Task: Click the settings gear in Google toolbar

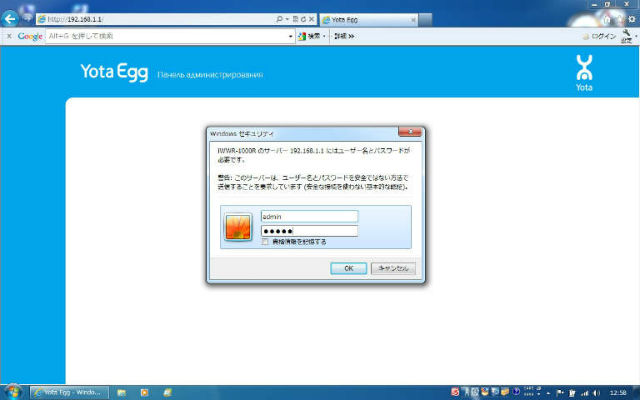Action: (627, 35)
